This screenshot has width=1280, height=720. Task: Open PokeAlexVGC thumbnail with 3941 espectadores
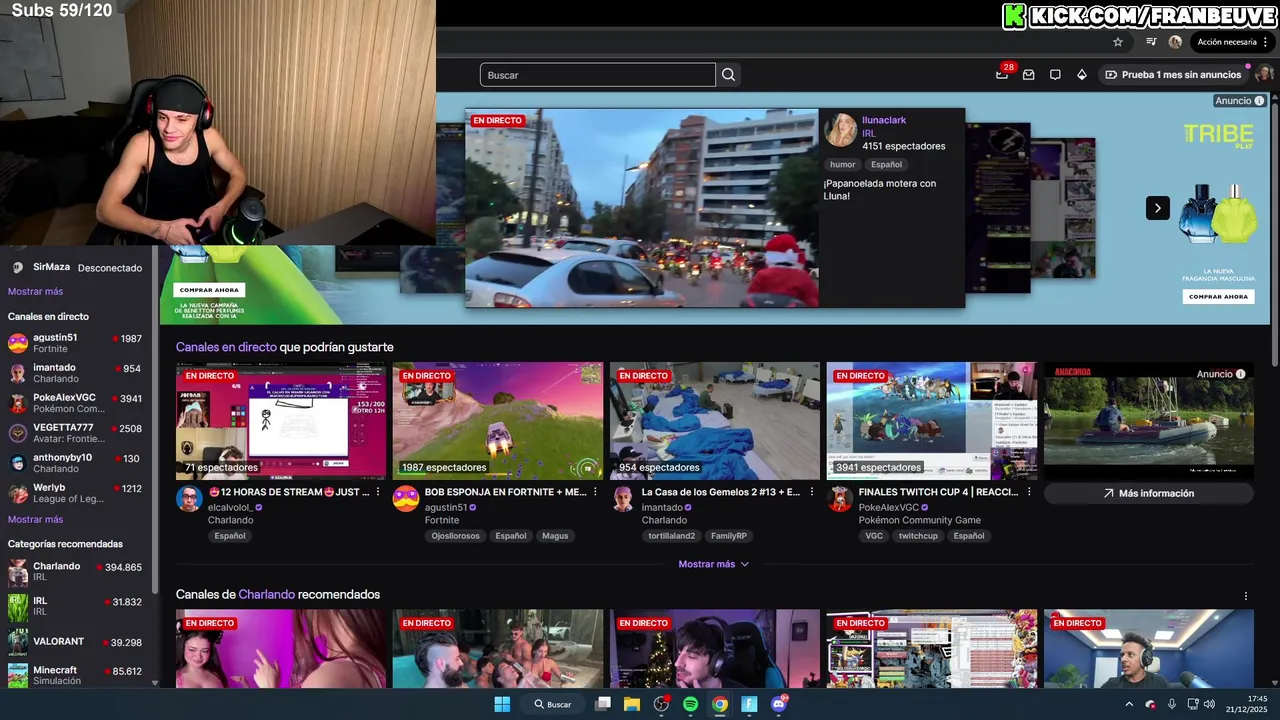point(932,421)
